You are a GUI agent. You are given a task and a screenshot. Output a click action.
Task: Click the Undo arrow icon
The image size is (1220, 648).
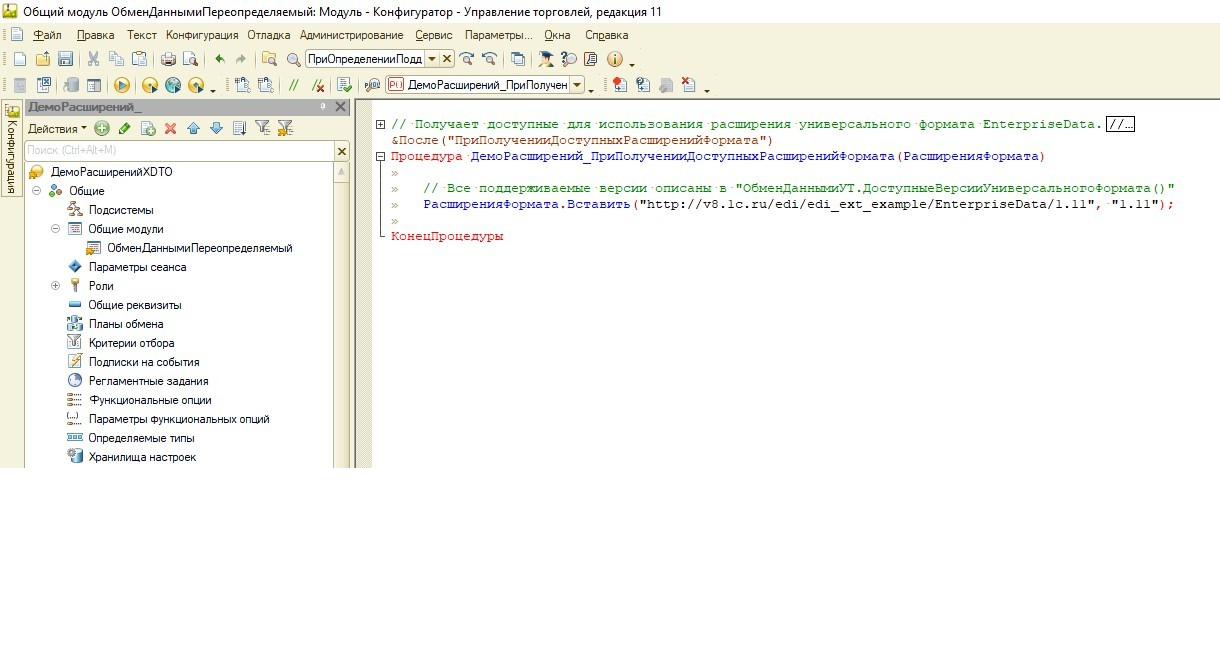tap(219, 59)
